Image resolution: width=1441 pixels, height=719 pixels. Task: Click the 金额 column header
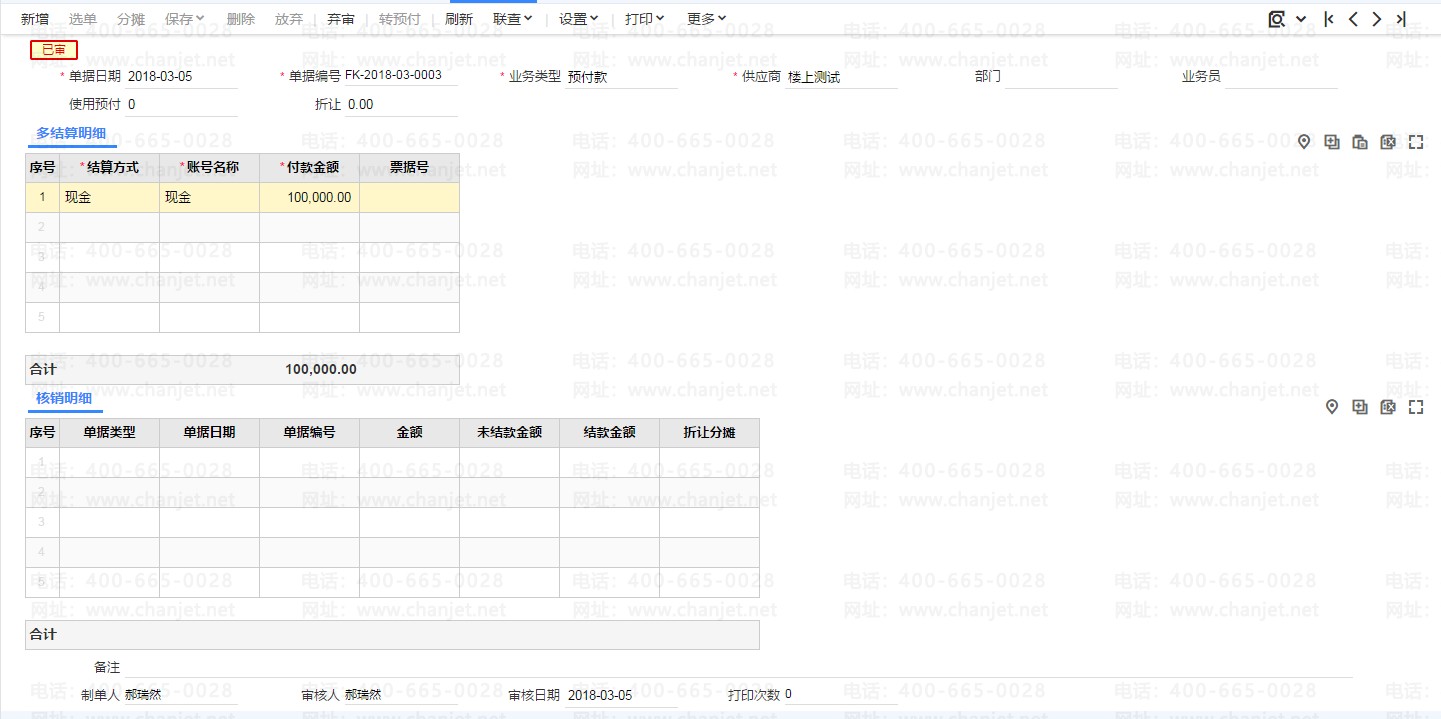coord(409,433)
